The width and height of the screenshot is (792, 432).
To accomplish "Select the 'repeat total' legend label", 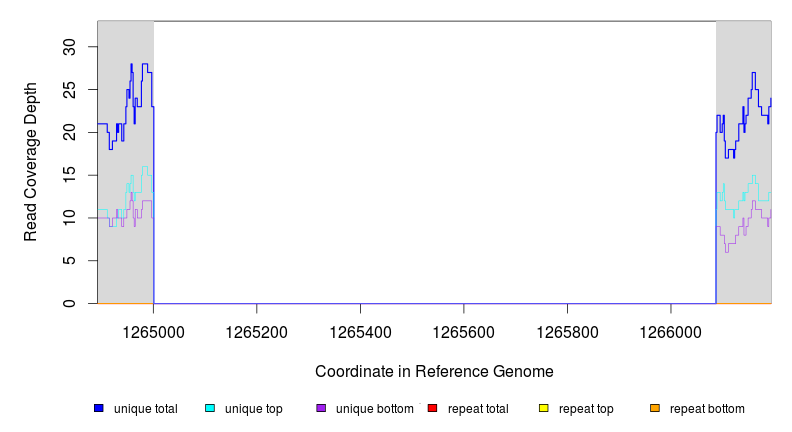I will click(479, 409).
